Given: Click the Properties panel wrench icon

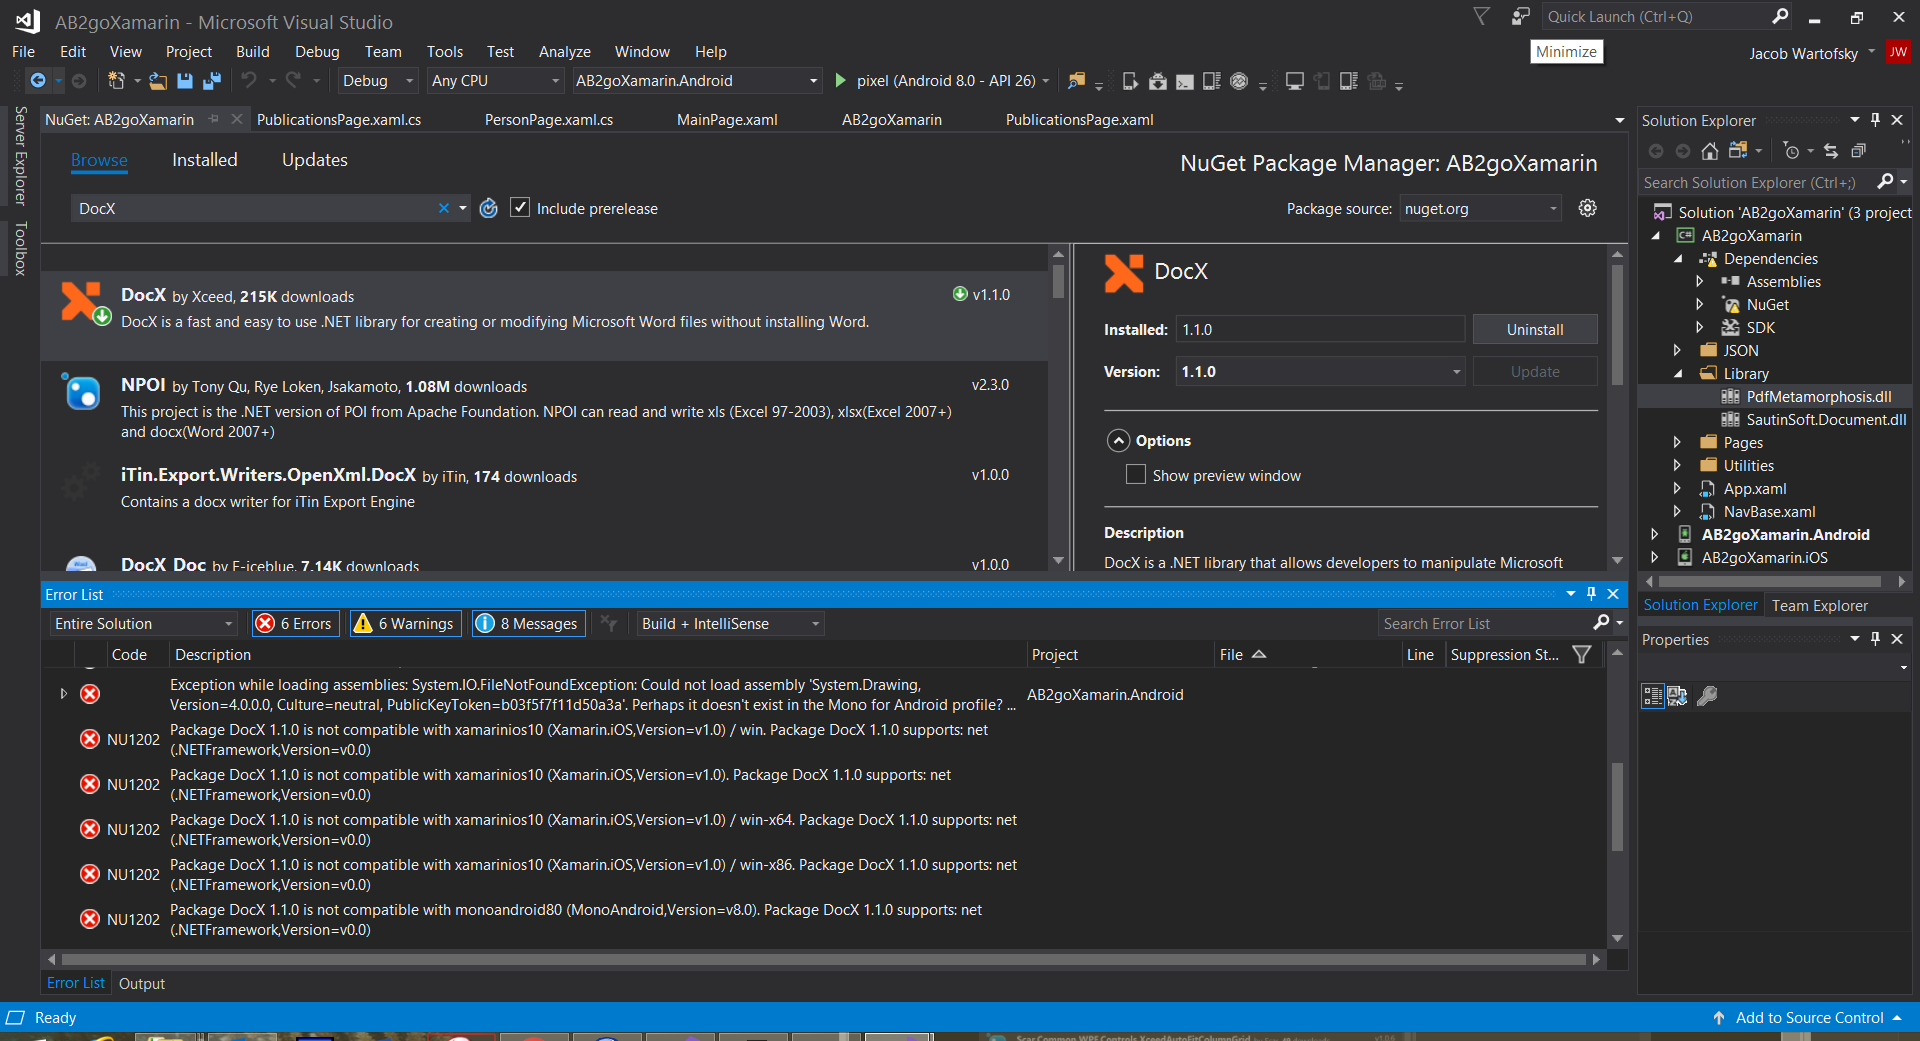Looking at the screenshot, I should click(1708, 696).
